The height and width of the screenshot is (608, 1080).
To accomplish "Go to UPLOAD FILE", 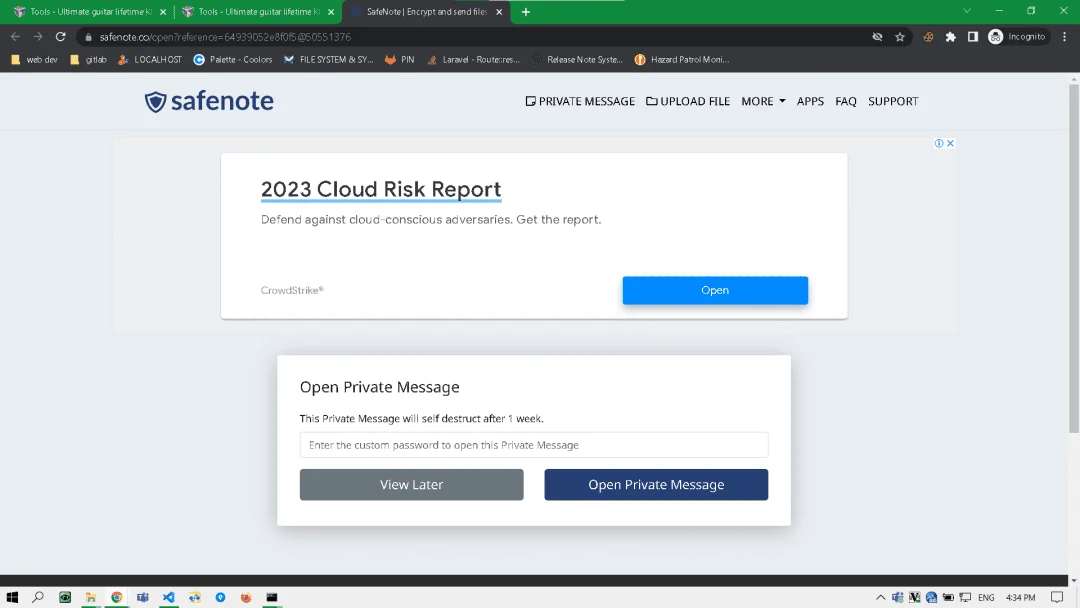I will [687, 101].
